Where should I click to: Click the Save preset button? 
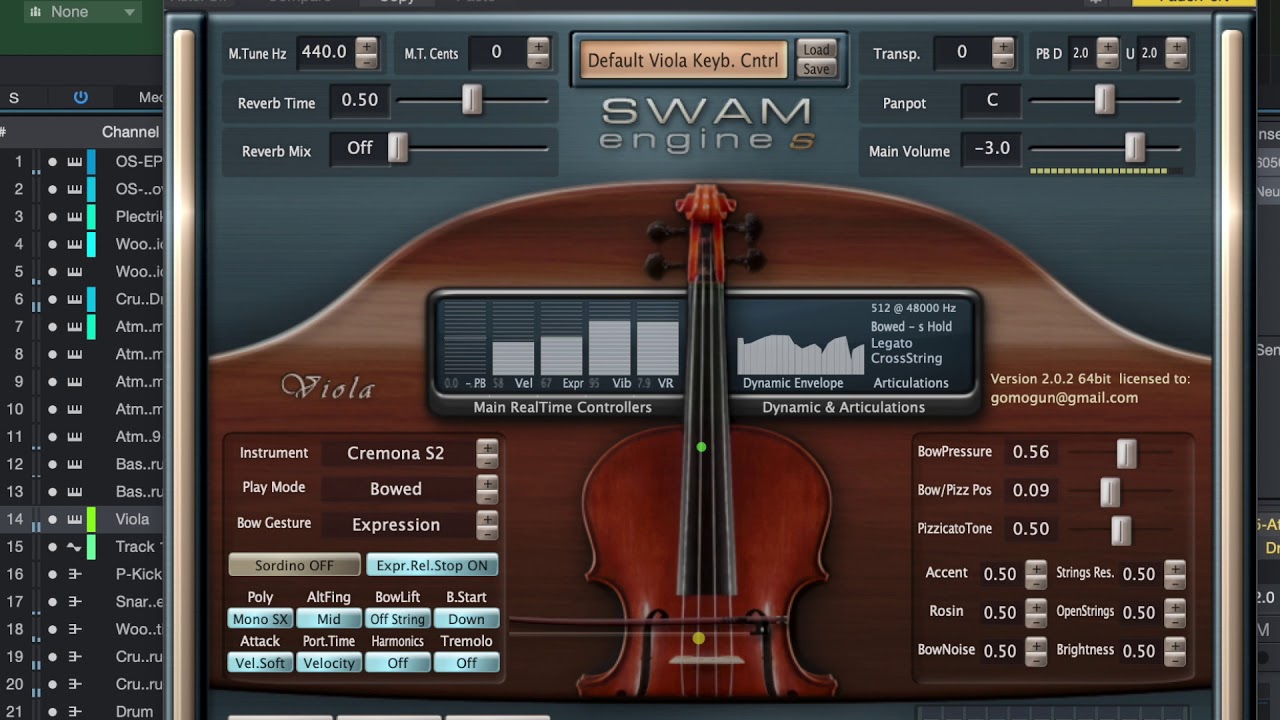click(816, 70)
